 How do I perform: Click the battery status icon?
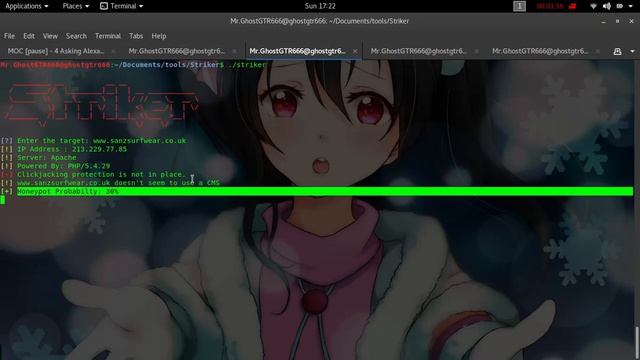point(620,6)
